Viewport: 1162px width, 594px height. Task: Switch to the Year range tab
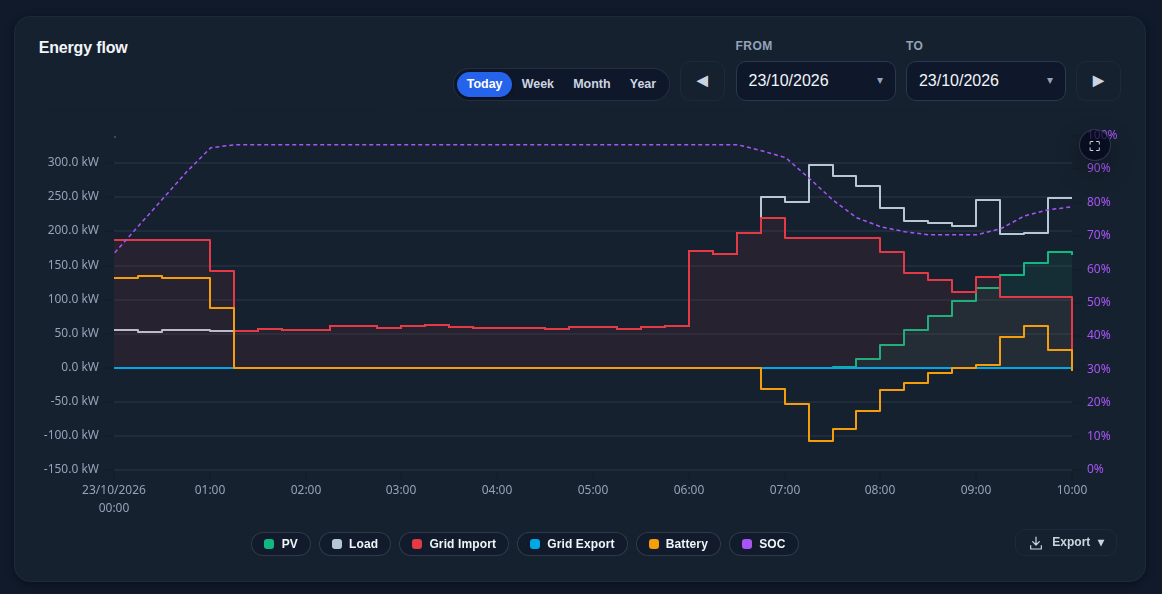coord(643,84)
